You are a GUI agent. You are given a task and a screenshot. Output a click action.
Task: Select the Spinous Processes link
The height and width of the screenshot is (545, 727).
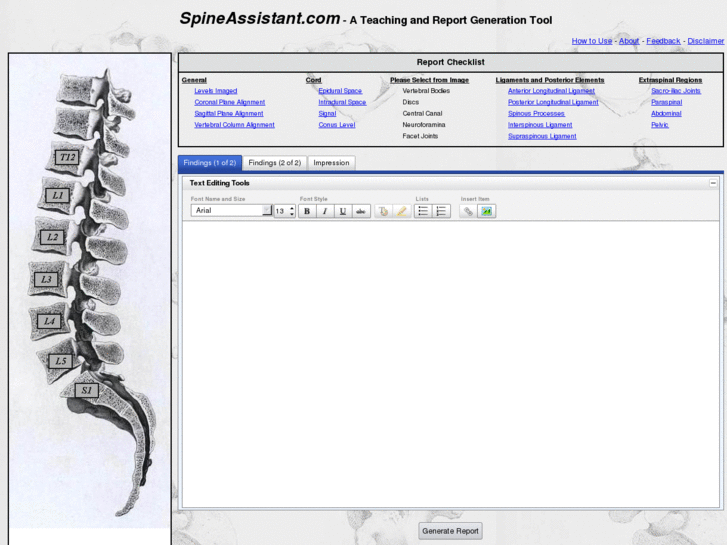(536, 113)
